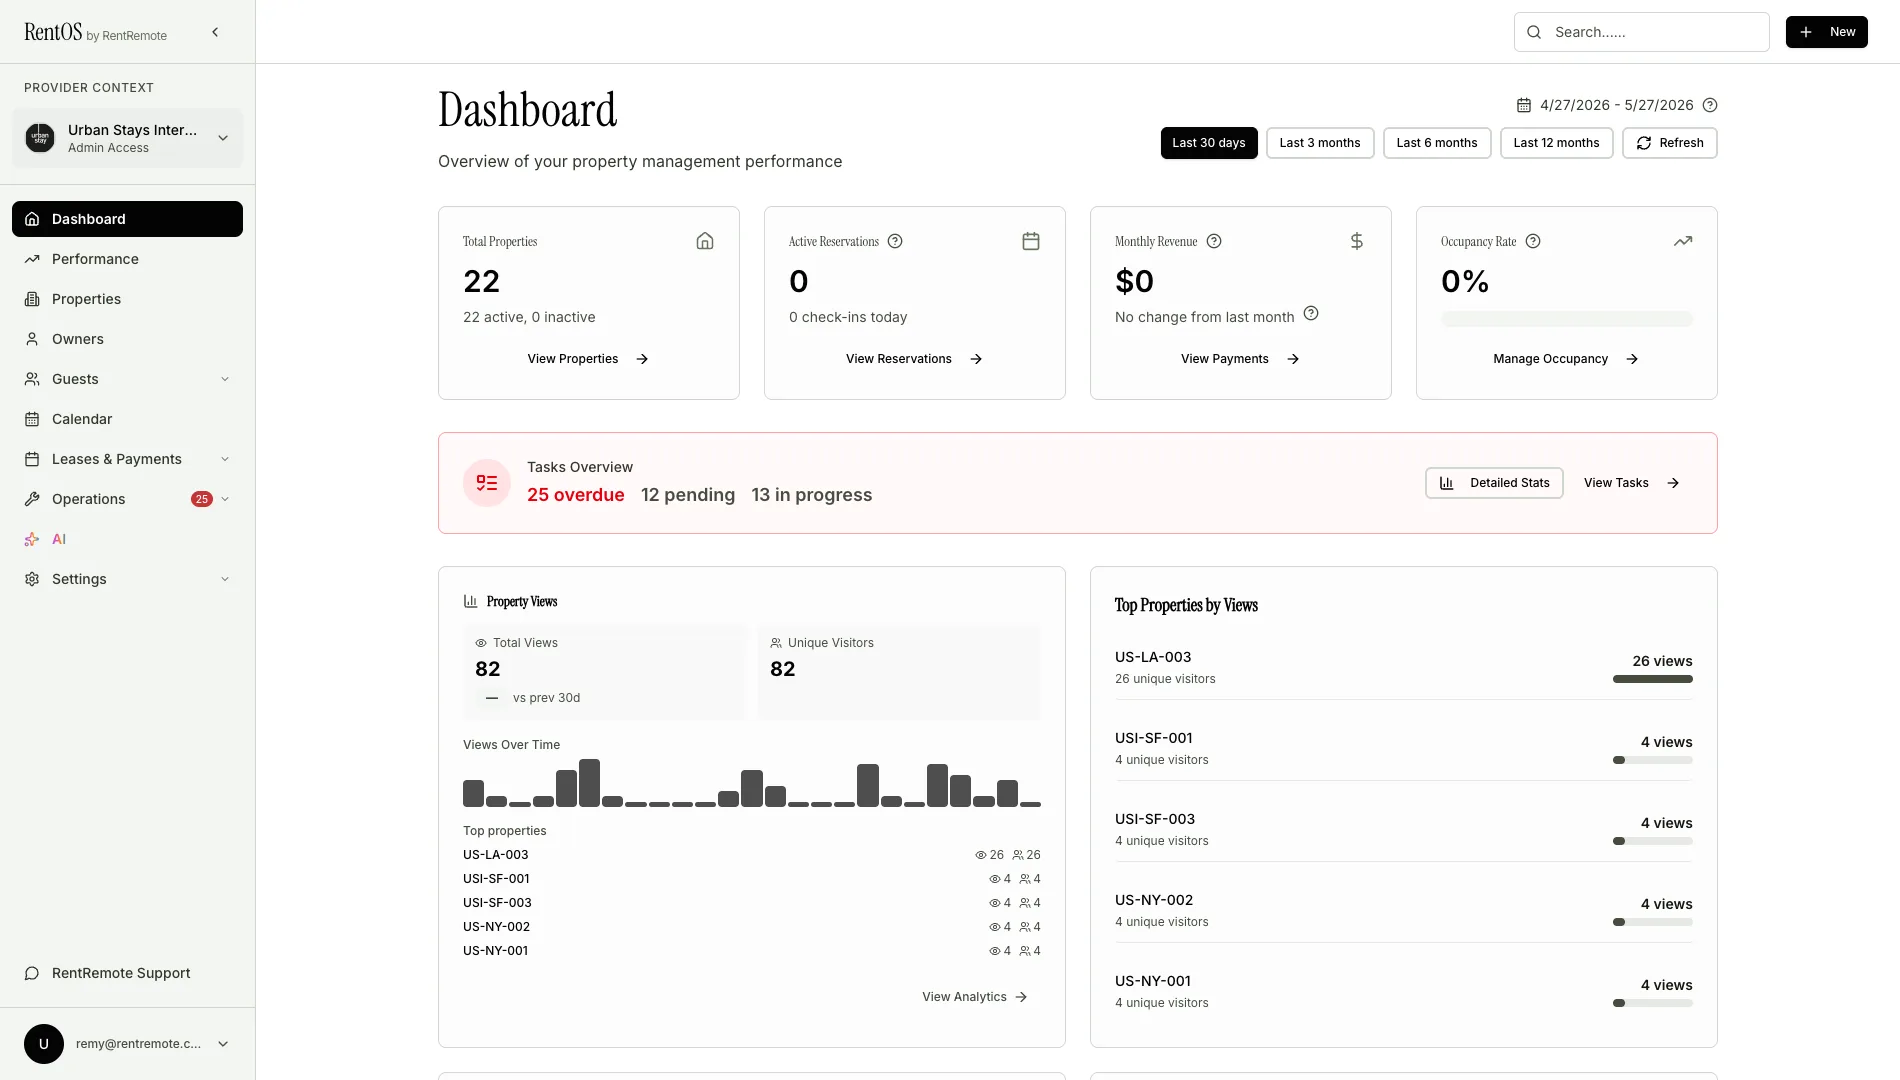Click the date range help icon
This screenshot has width=1900, height=1080.
click(x=1710, y=105)
